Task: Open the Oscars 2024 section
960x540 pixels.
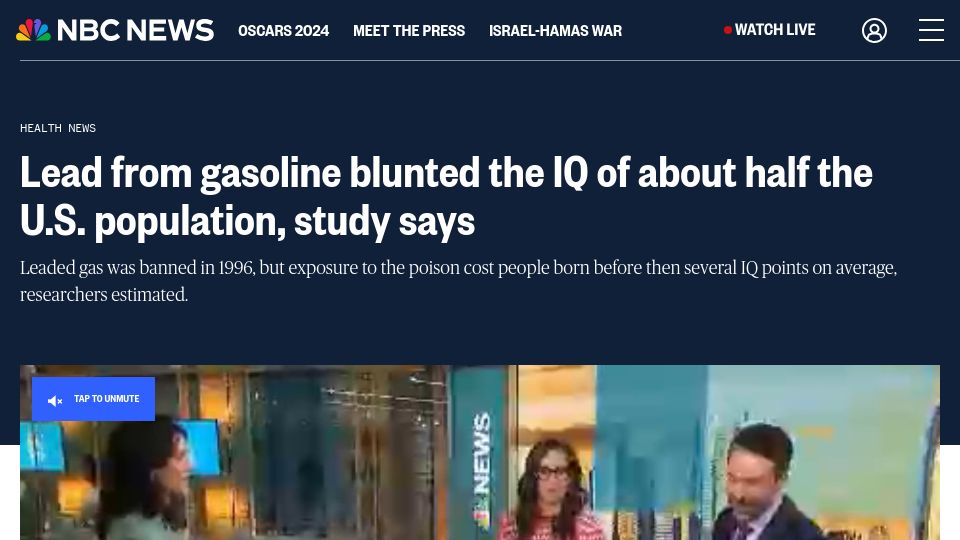Action: tap(283, 31)
